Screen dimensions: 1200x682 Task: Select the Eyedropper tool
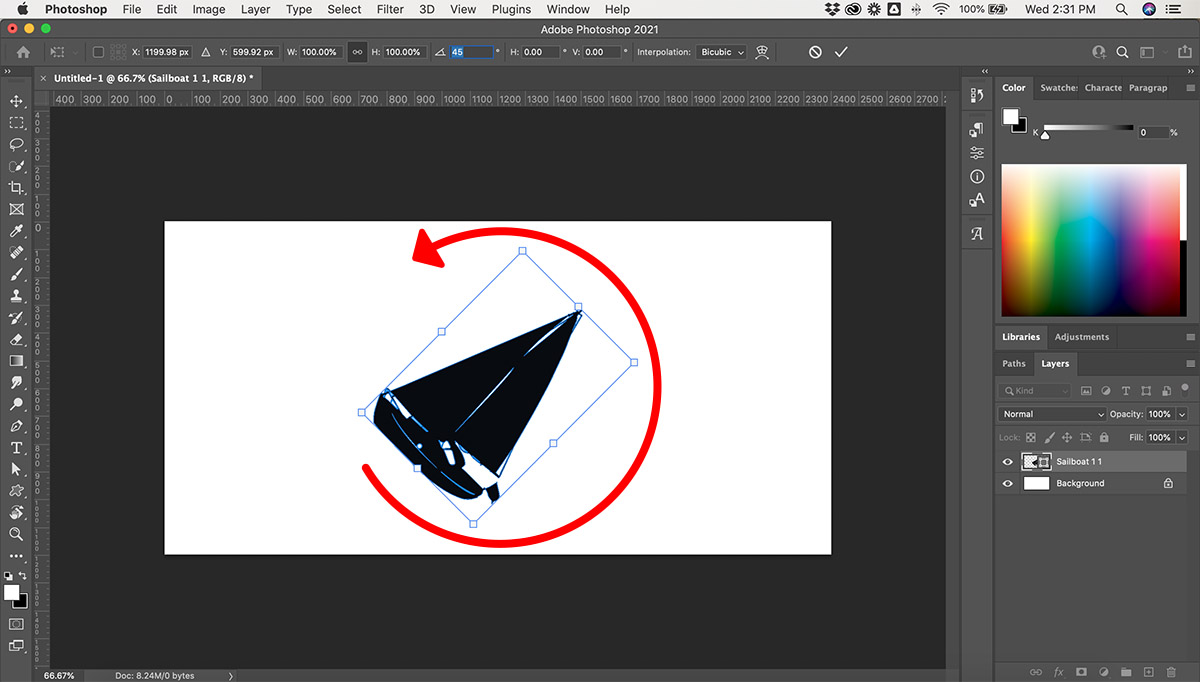16,231
